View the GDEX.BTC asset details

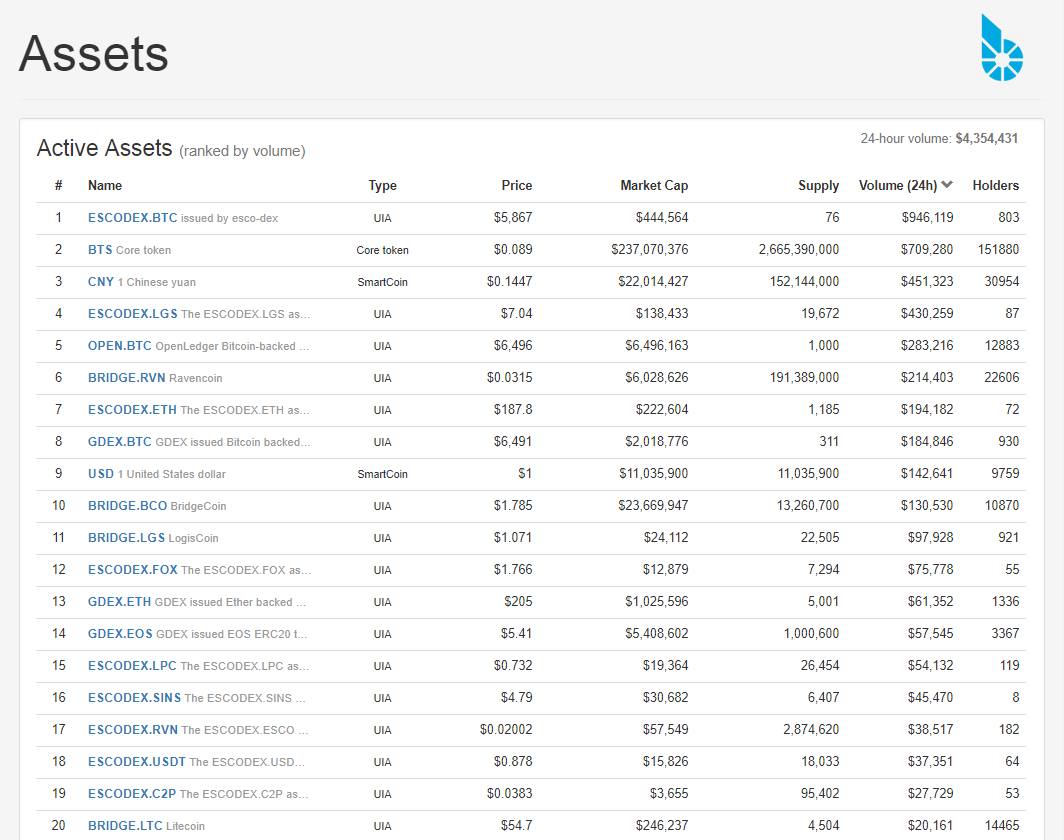tap(119, 442)
